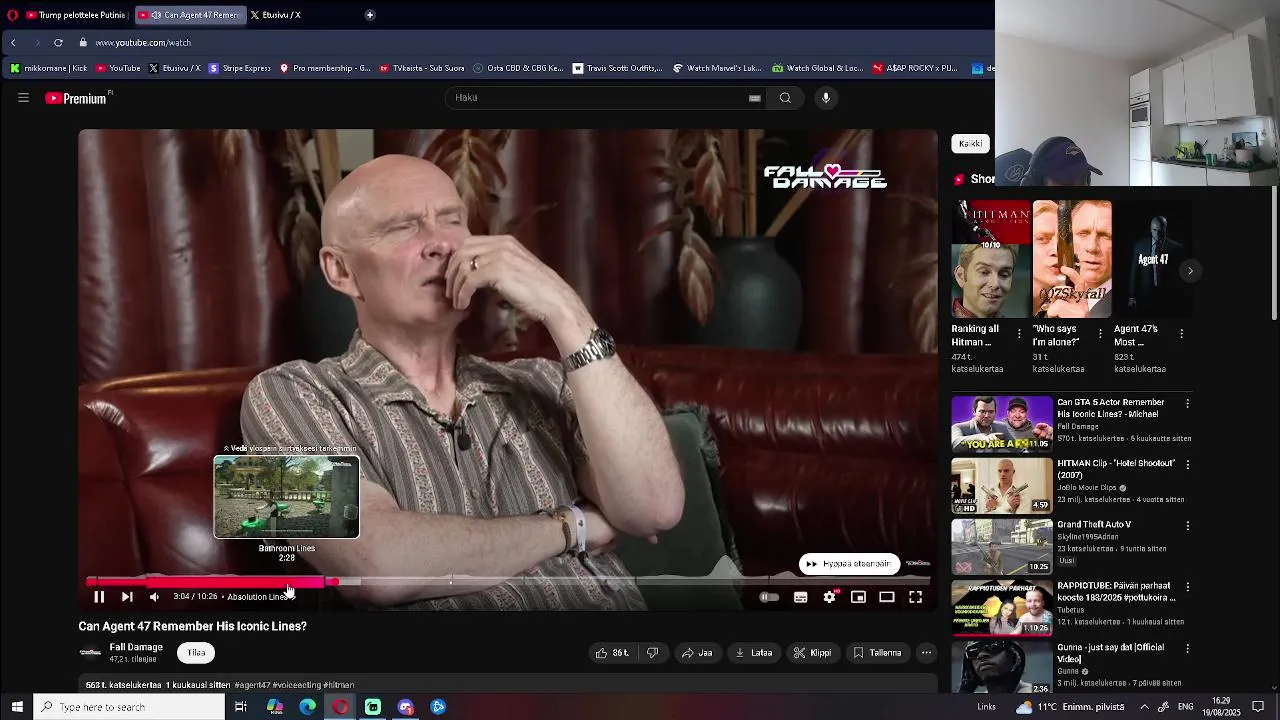The height and width of the screenshot is (720, 1280).
Task: Open RAPPIOTUBE video thumbnail
Action: (1001, 607)
